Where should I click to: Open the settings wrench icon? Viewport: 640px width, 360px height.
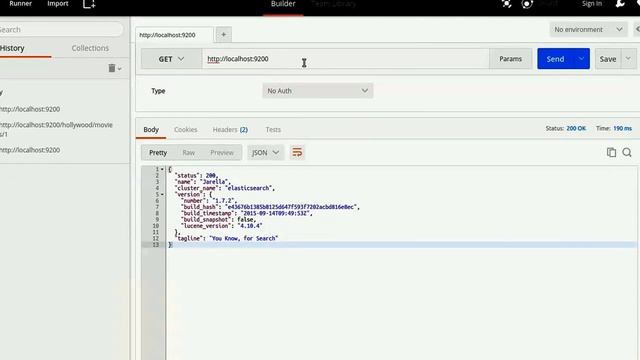pos(620,4)
